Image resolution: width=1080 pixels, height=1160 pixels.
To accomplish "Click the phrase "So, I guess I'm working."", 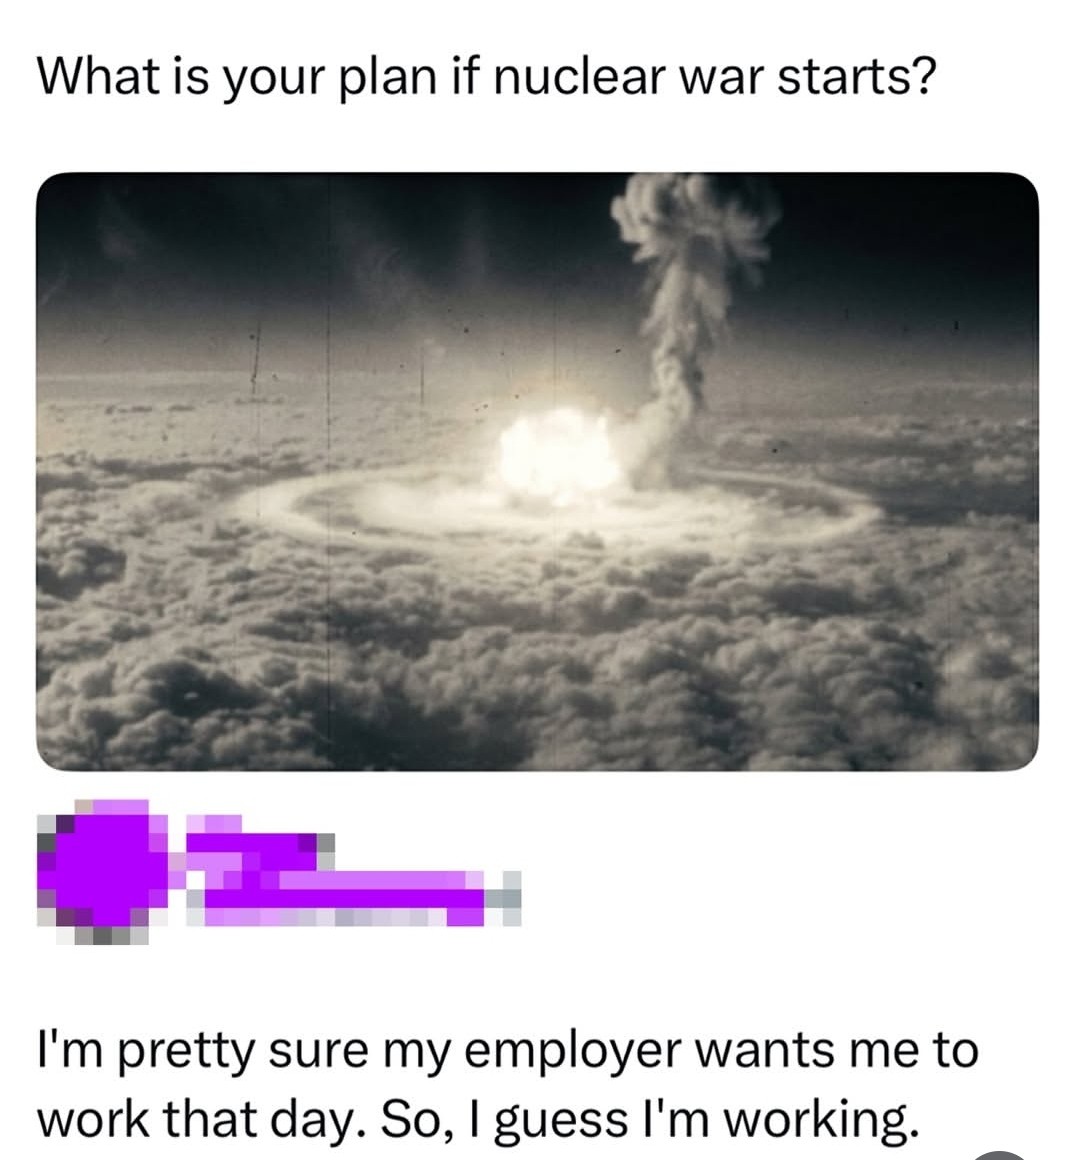I will 653,1119.
